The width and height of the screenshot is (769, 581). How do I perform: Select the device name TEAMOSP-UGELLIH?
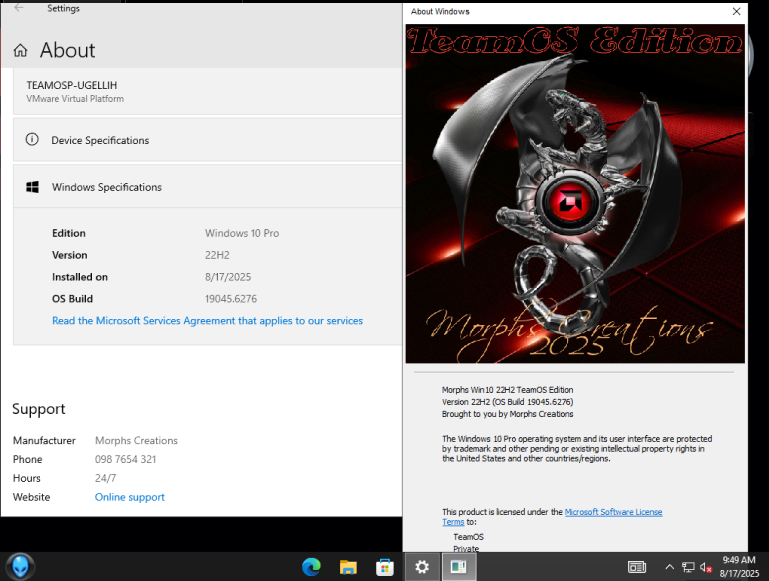[72, 85]
